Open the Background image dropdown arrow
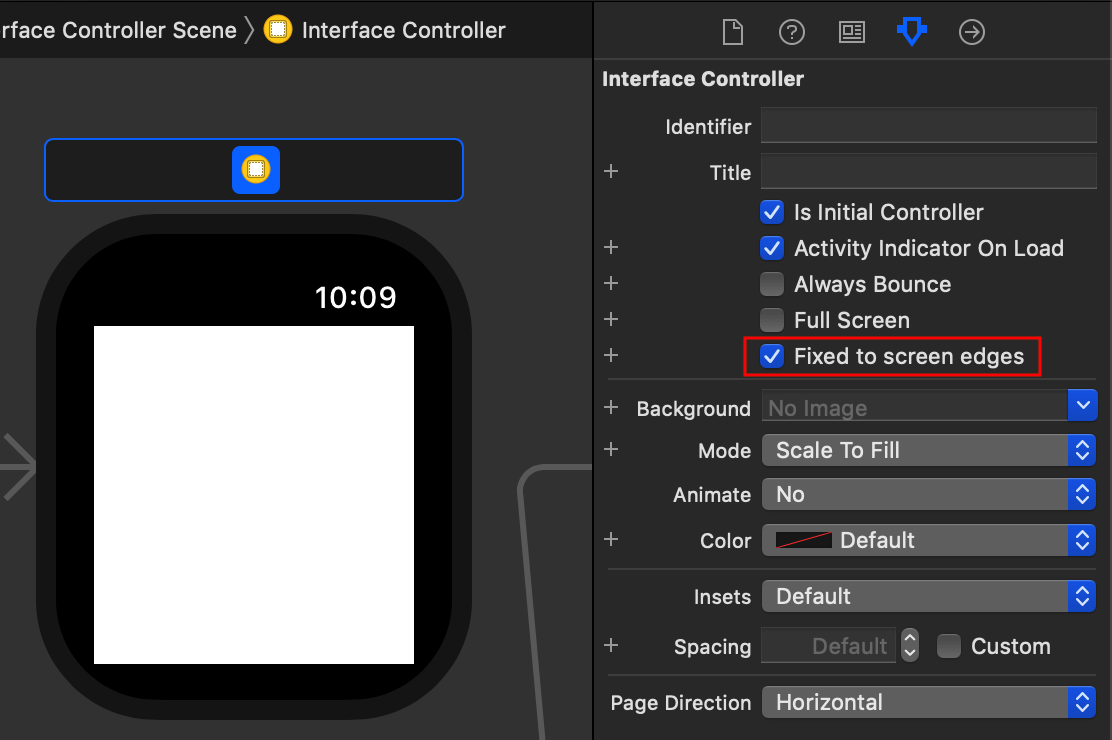Screen dimensions: 1112x740 point(1082,405)
